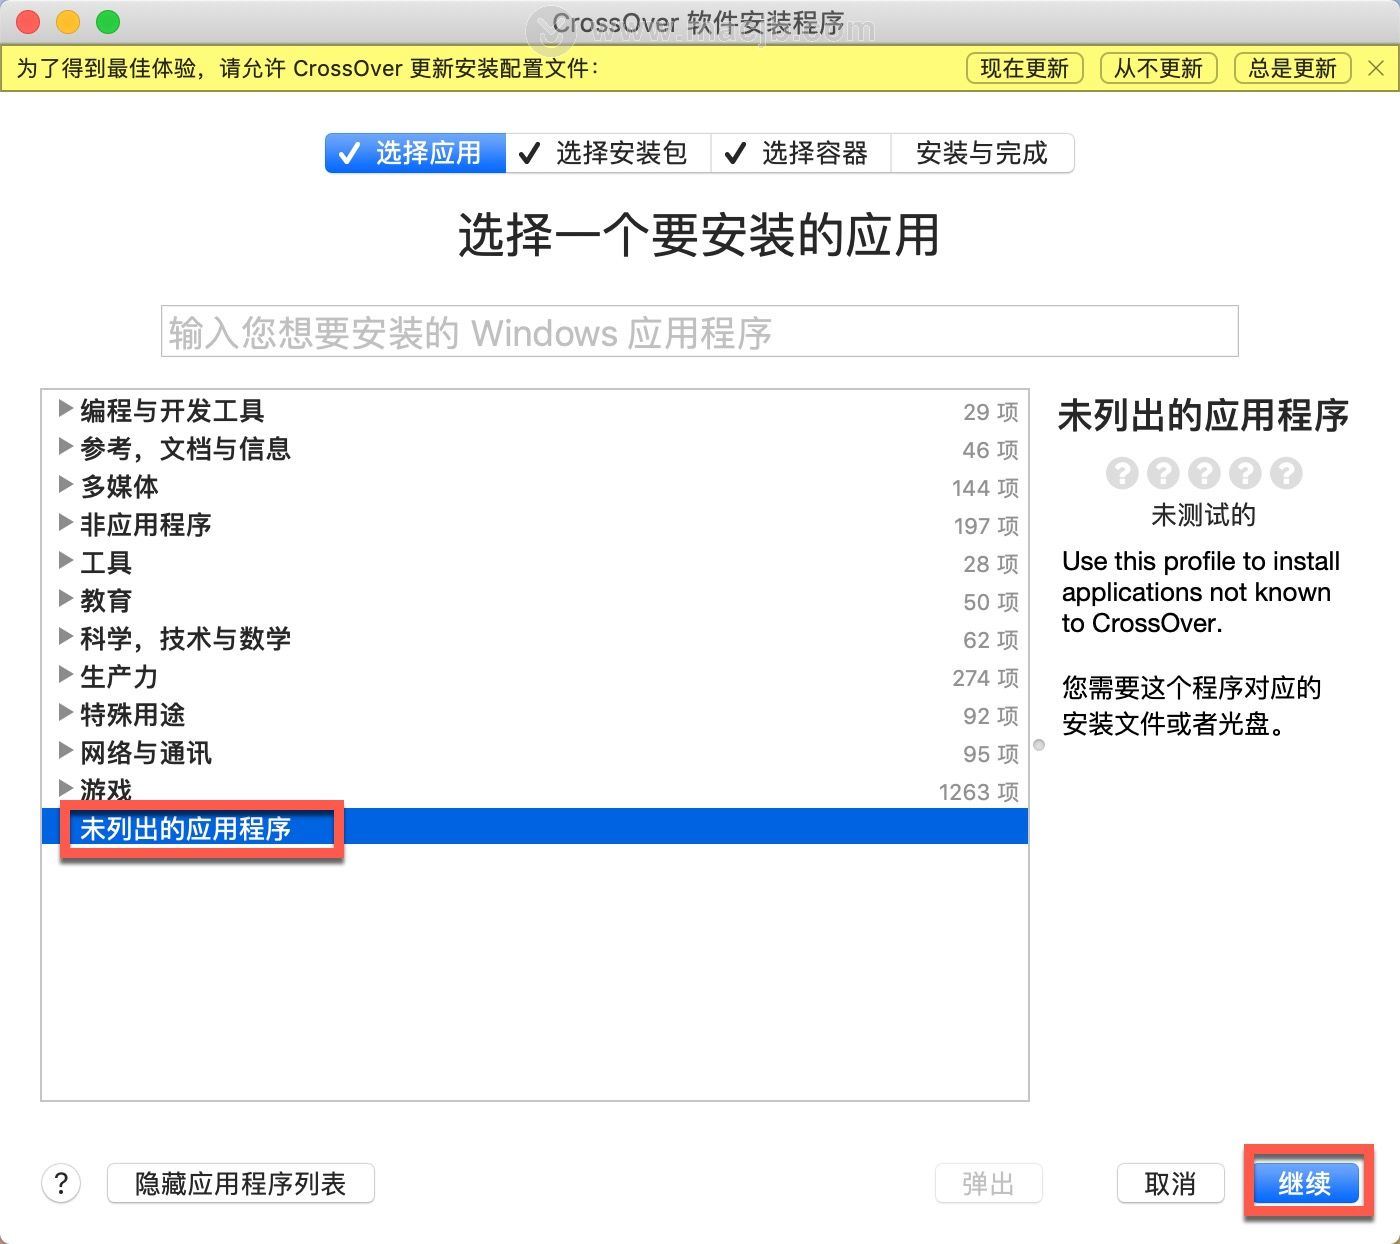Switch to the 选择容器 step tab
This screenshot has height=1244, width=1400.
pyautogui.click(x=801, y=153)
